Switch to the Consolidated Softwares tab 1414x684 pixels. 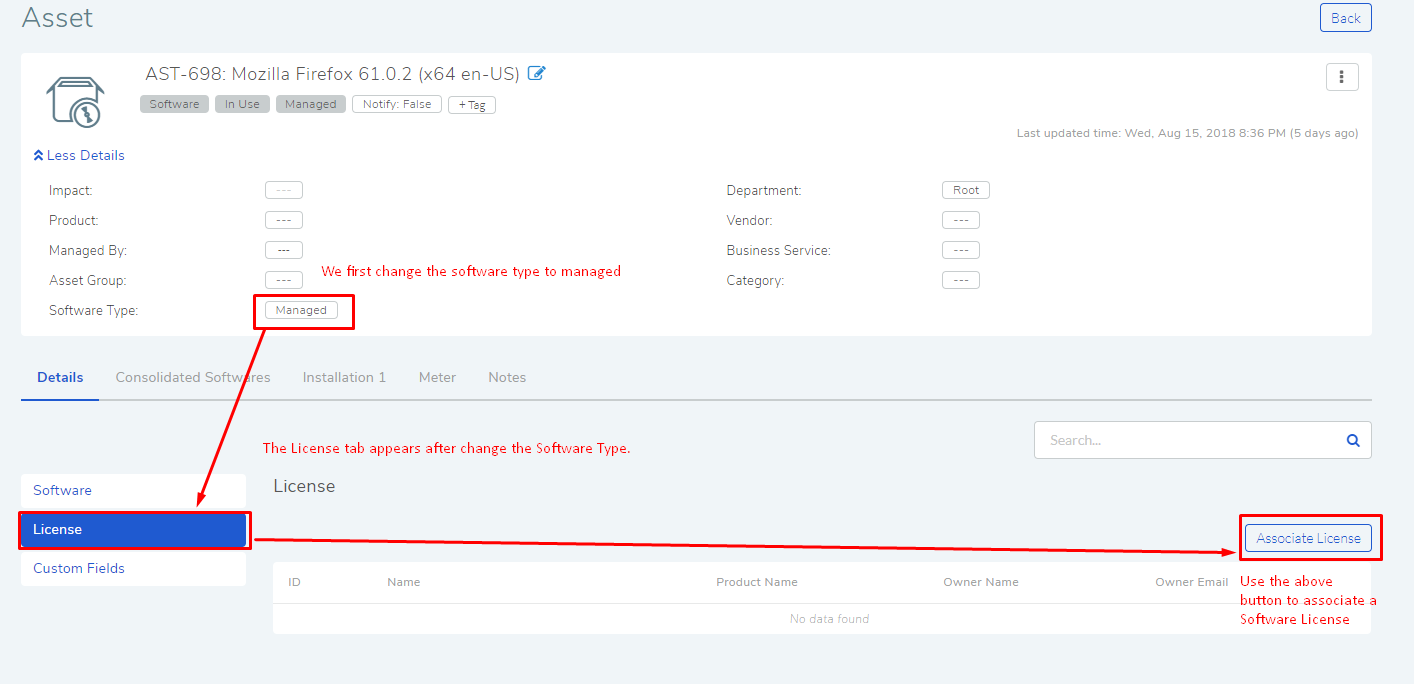click(193, 377)
